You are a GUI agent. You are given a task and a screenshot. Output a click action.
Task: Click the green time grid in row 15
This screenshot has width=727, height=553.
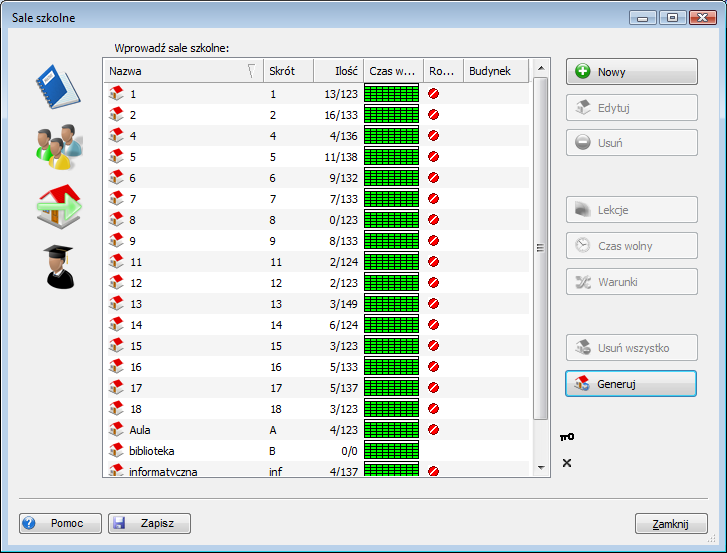pyautogui.click(x=391, y=345)
